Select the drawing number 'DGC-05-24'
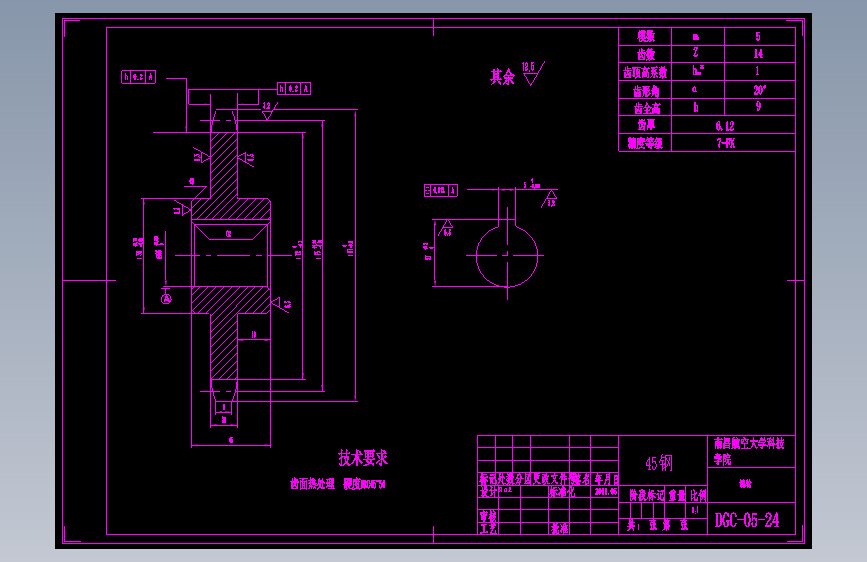 click(x=747, y=521)
